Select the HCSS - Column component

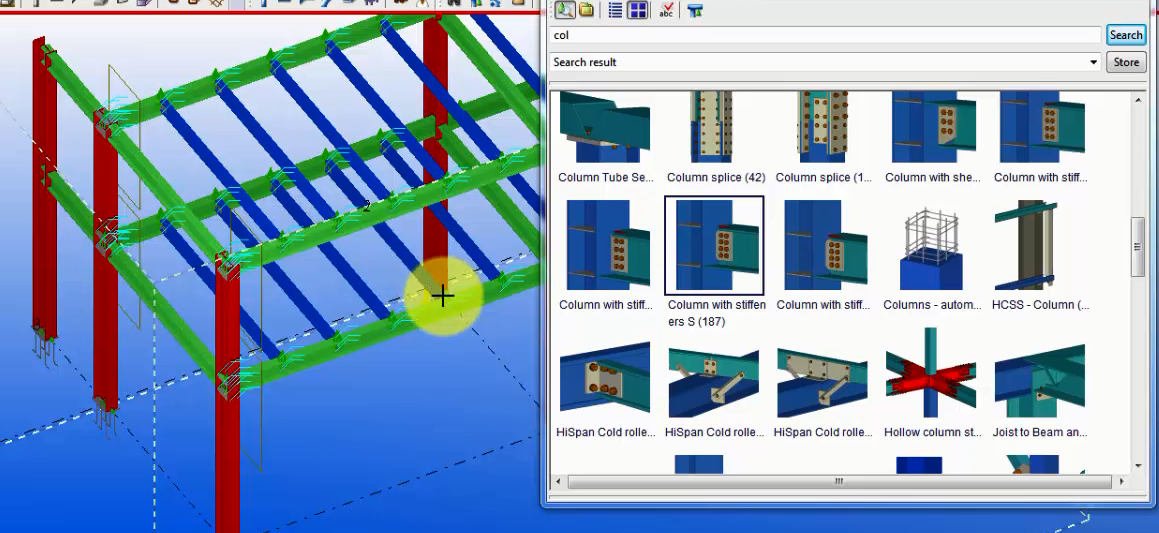1041,255
